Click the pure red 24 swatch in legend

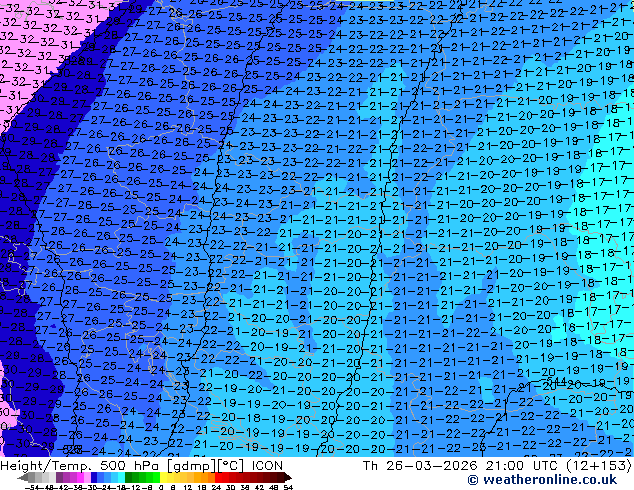click(x=218, y=477)
